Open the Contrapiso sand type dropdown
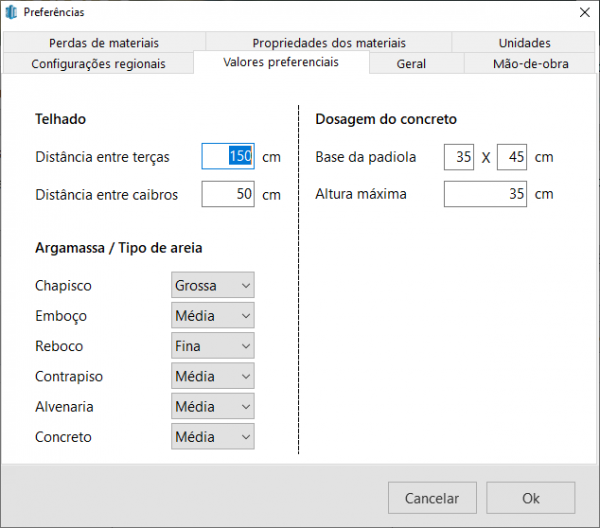This screenshot has height=528, width=600. click(x=212, y=376)
